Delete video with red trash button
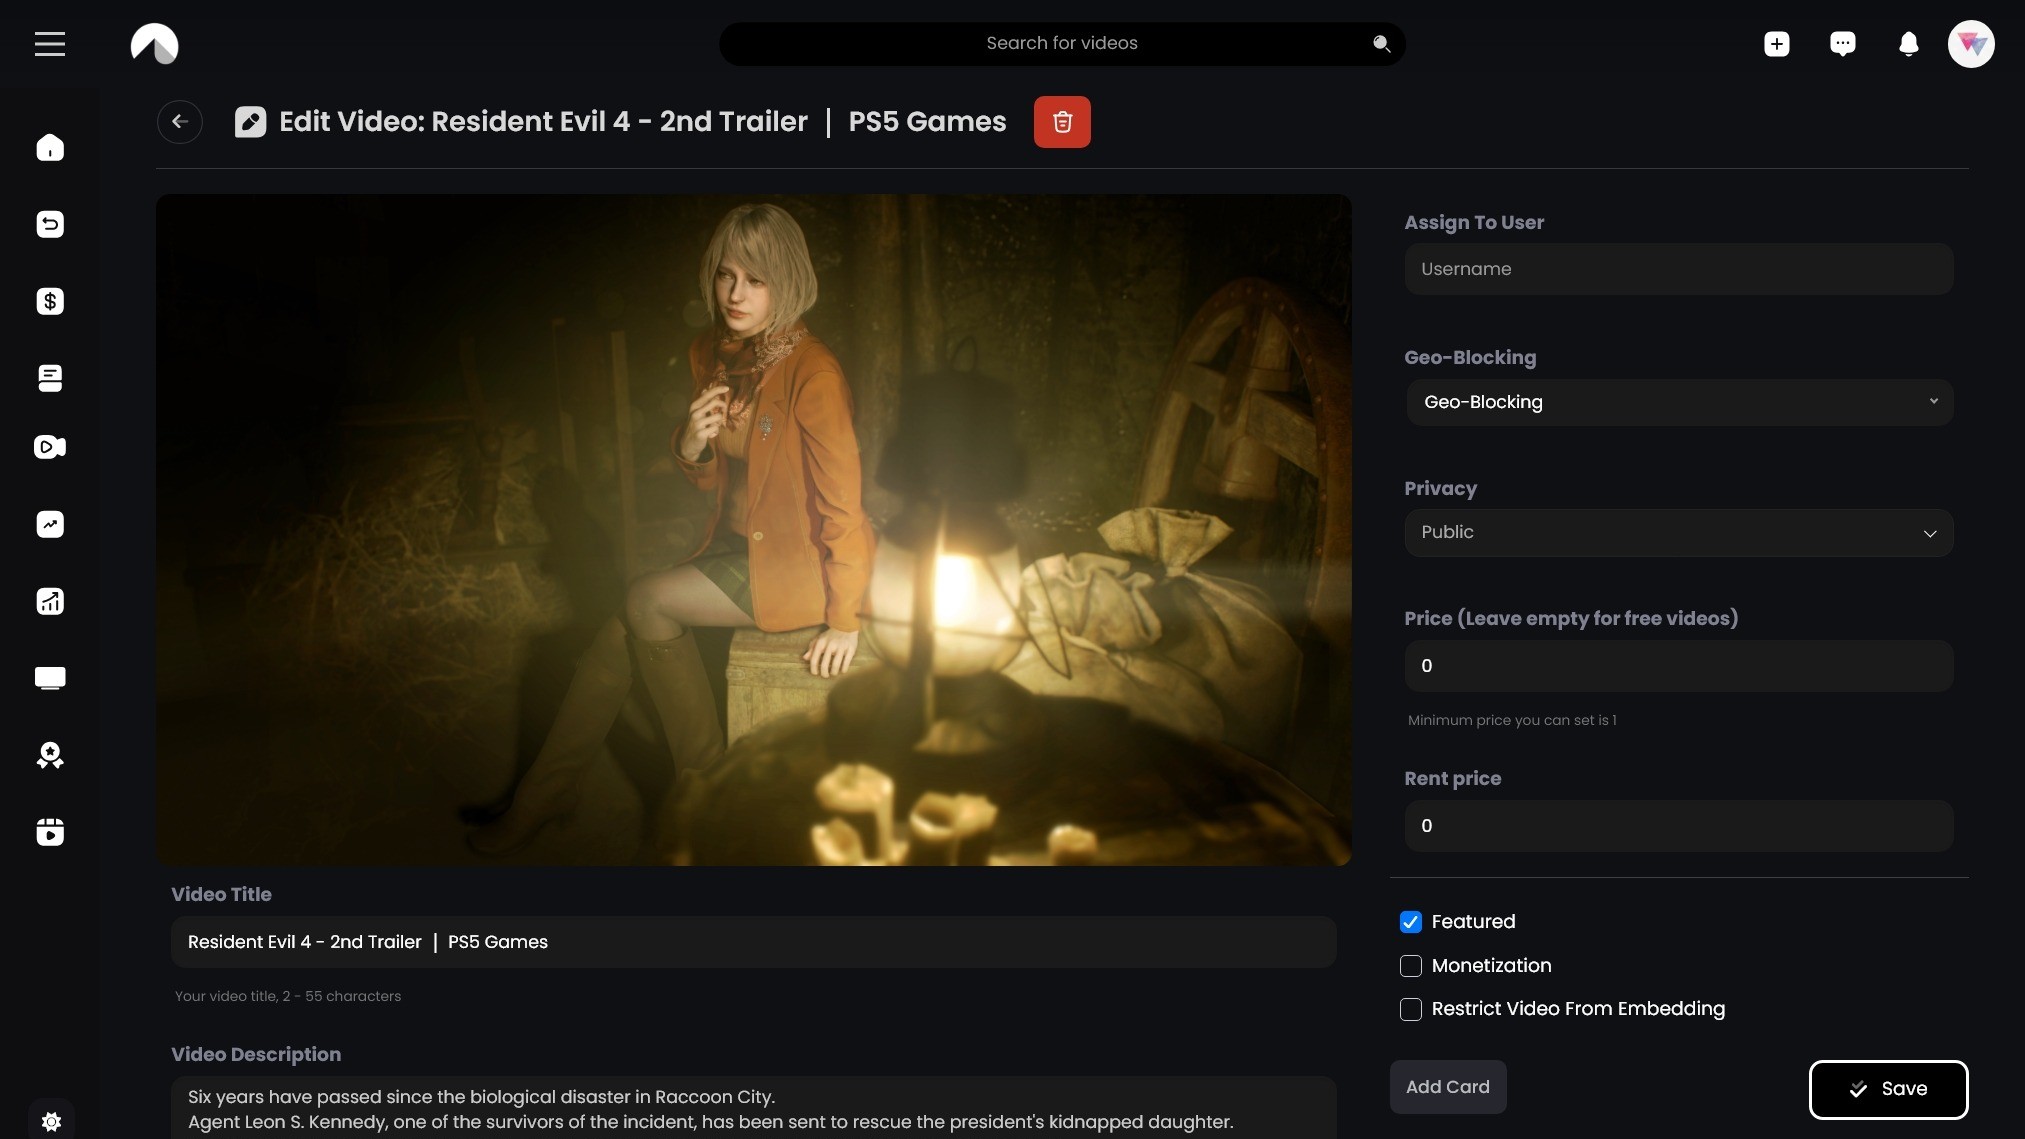This screenshot has height=1139, width=2025. pyautogui.click(x=1062, y=122)
